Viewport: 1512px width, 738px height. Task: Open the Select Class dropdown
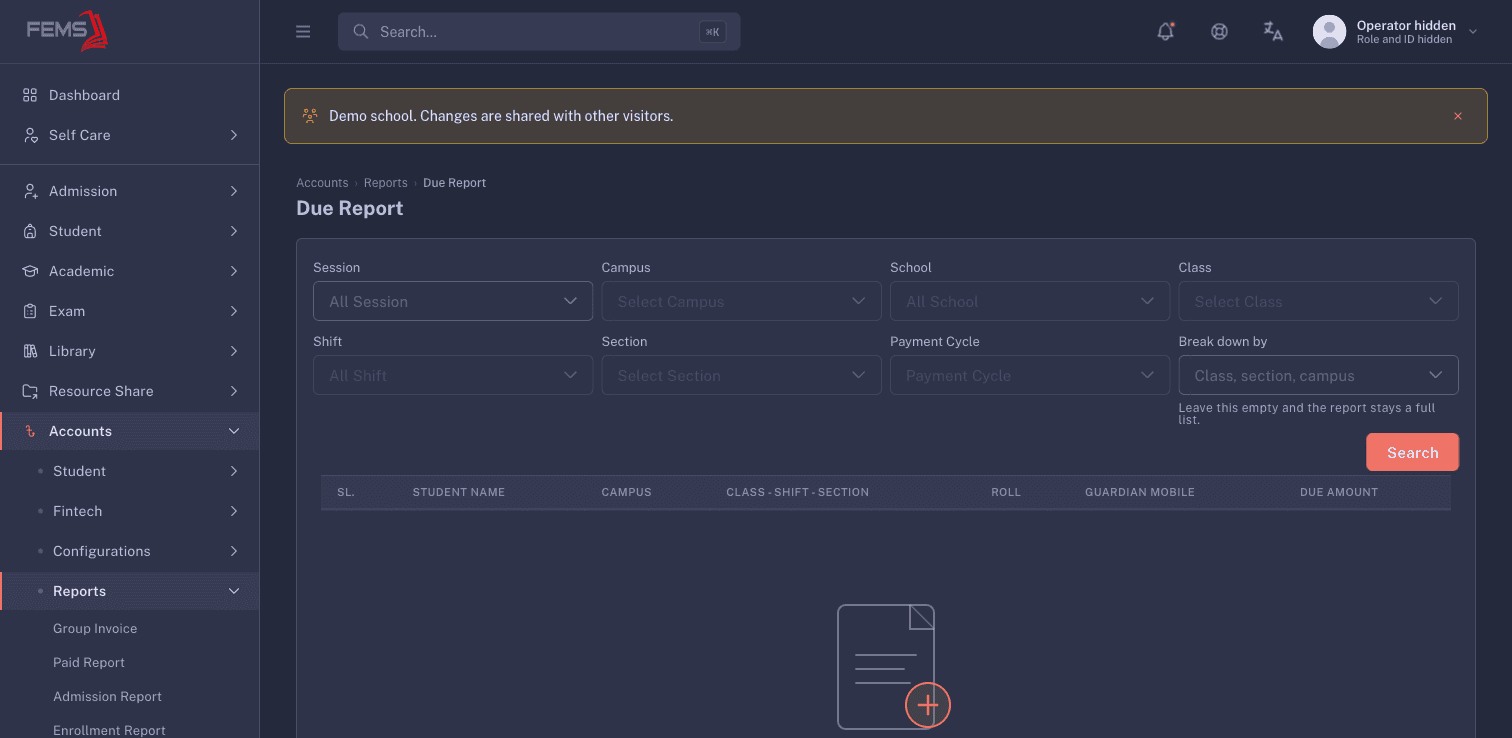click(x=1318, y=301)
